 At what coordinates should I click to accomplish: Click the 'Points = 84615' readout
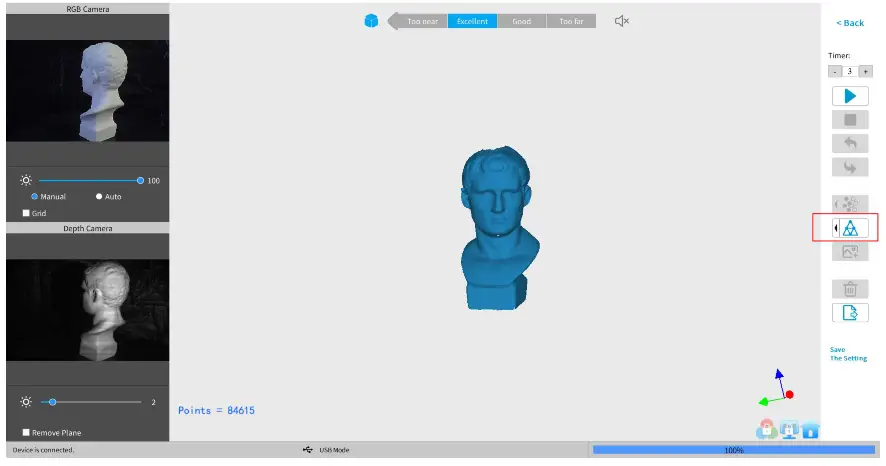pyautogui.click(x=216, y=410)
